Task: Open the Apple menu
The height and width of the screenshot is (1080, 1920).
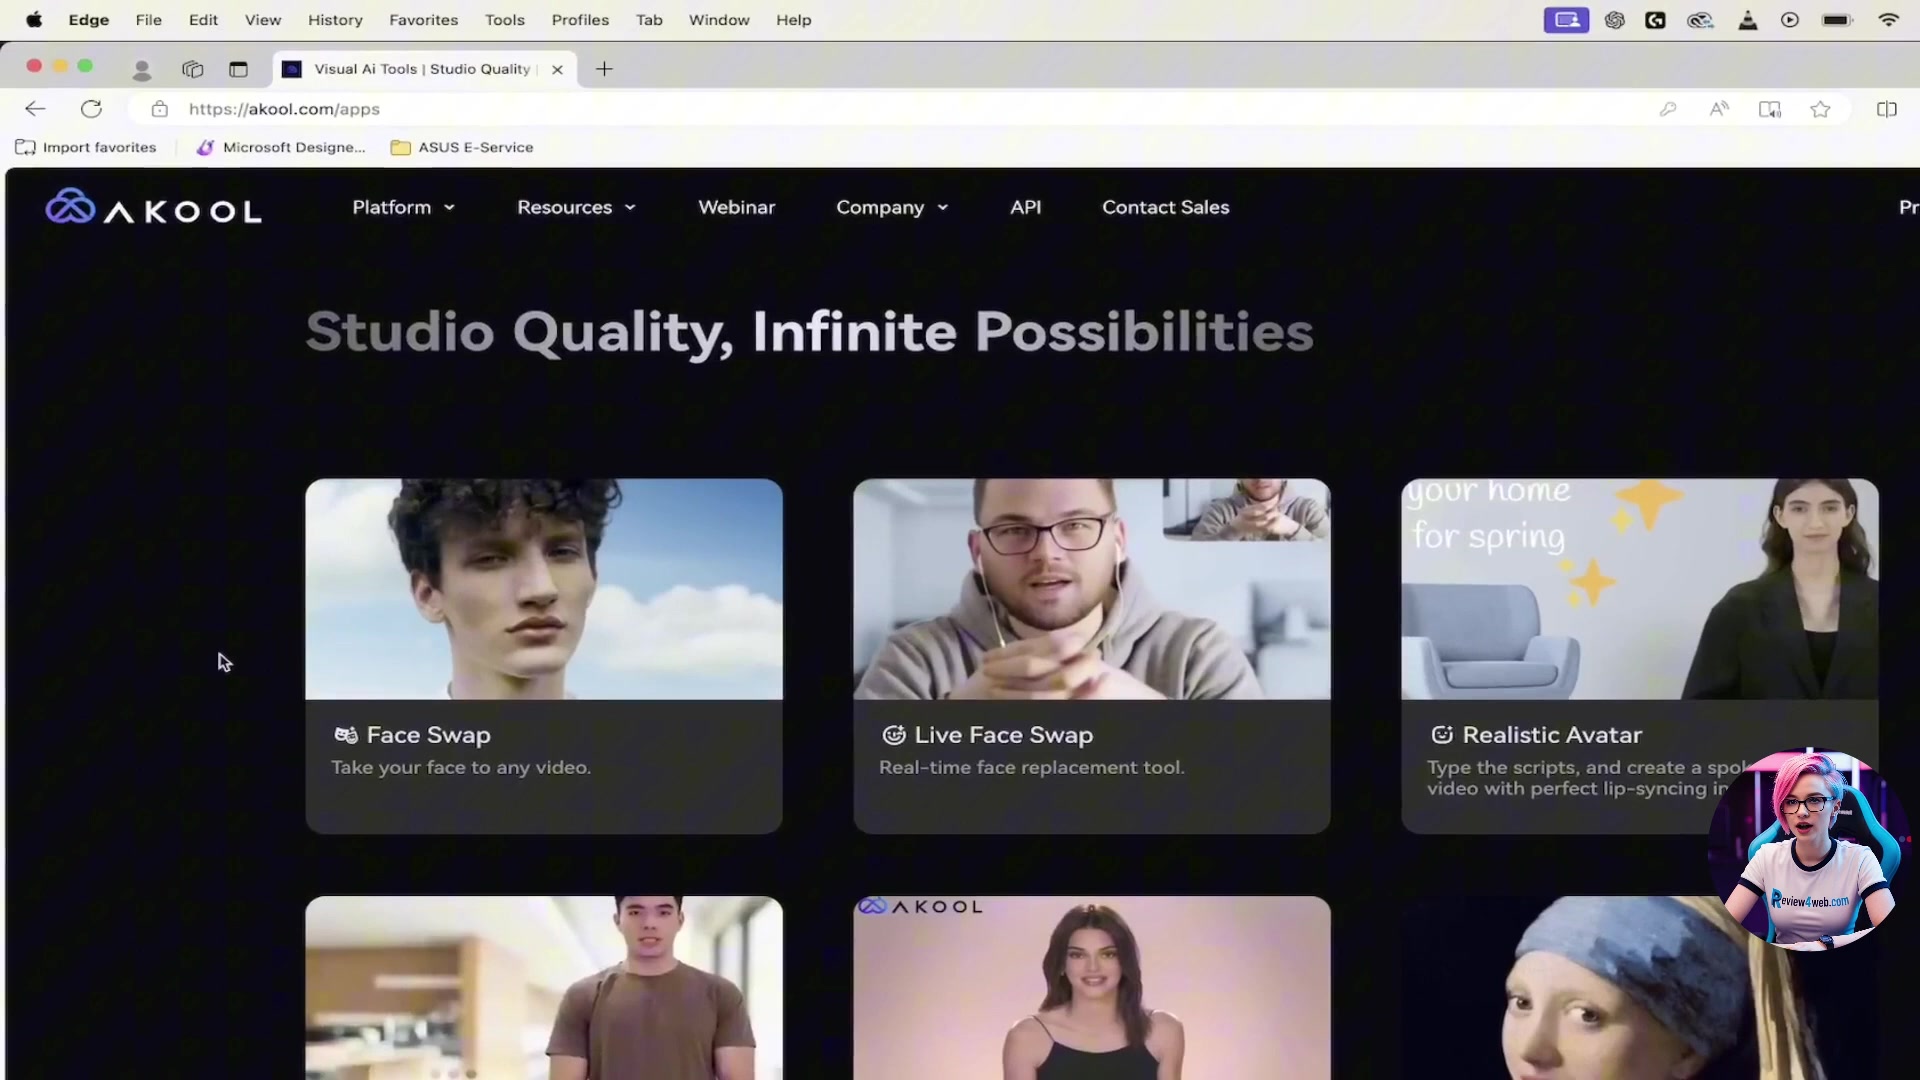Action: (x=34, y=20)
